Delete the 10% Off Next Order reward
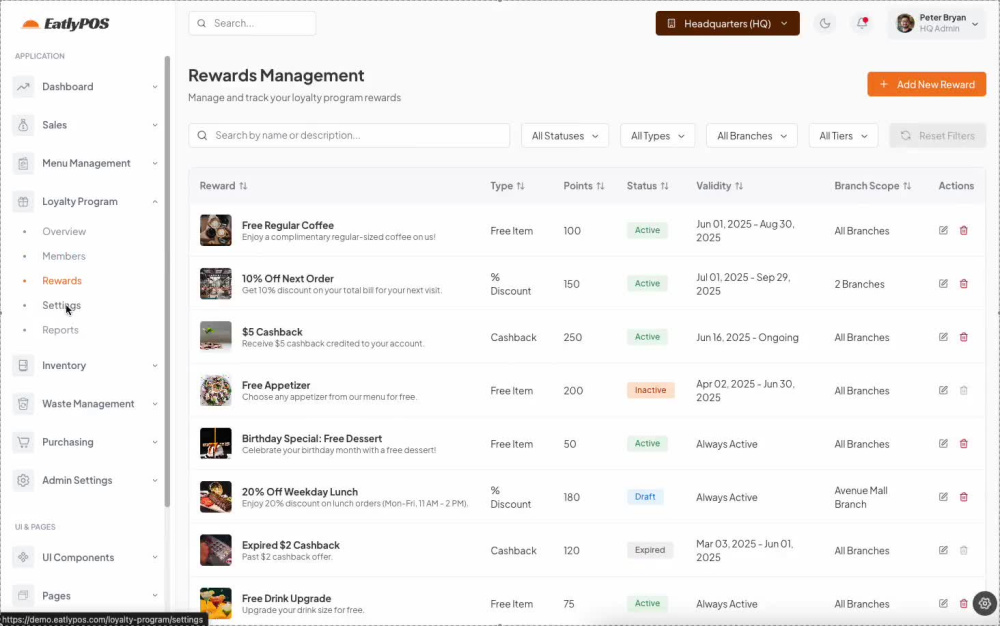The image size is (1000, 626). pos(964,284)
